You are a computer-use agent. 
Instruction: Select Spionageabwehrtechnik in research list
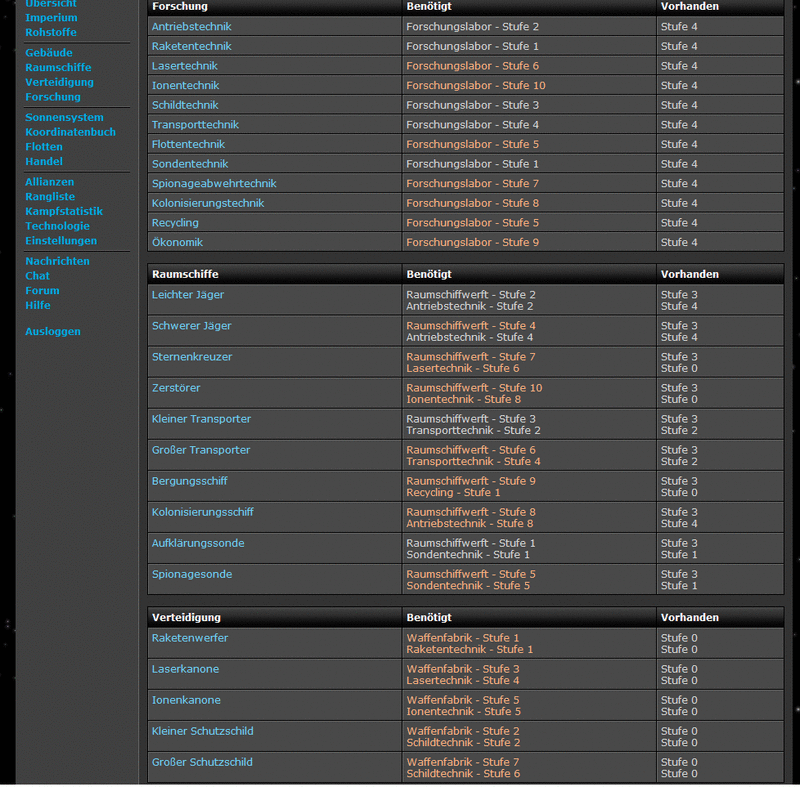click(x=214, y=184)
